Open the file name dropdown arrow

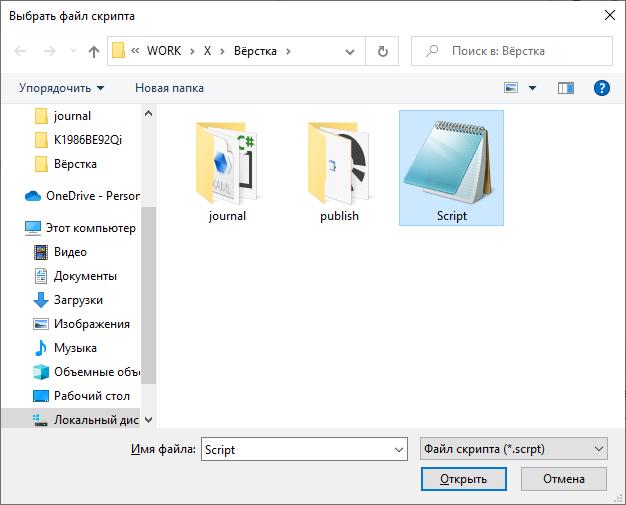[x=399, y=450]
